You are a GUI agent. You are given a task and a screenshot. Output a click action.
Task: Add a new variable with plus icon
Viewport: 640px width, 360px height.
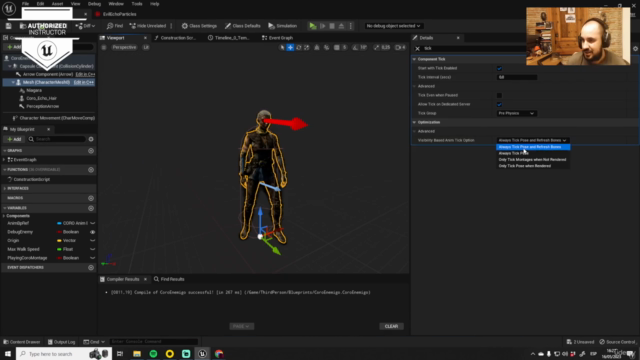click(x=91, y=208)
